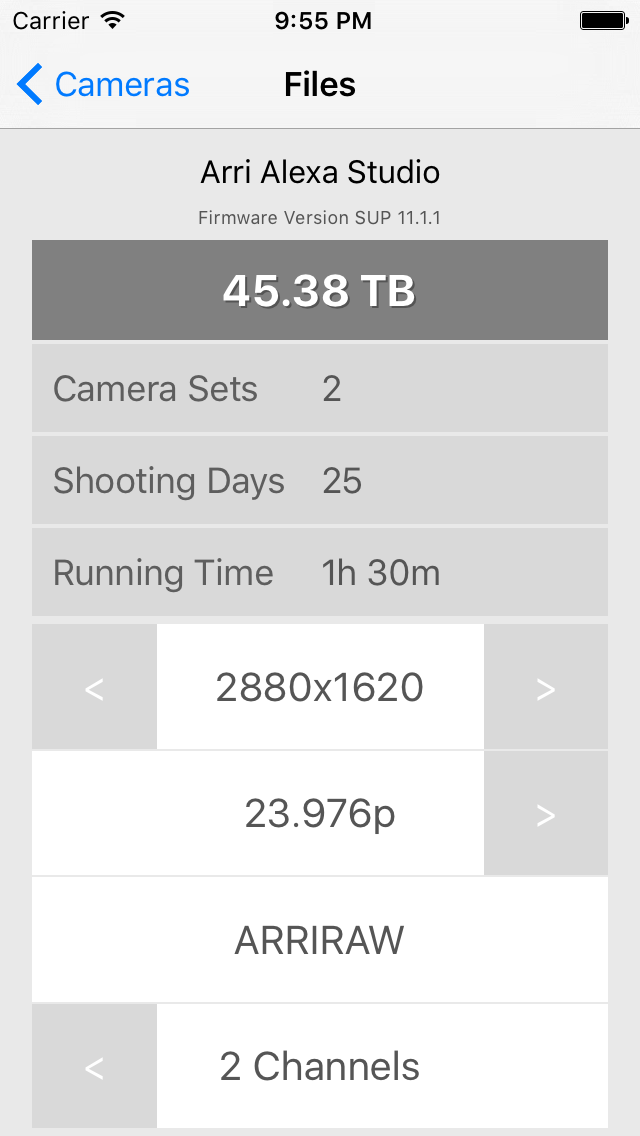Select the 45.38 TB storage total bar
The height and width of the screenshot is (1136, 640).
(319, 290)
